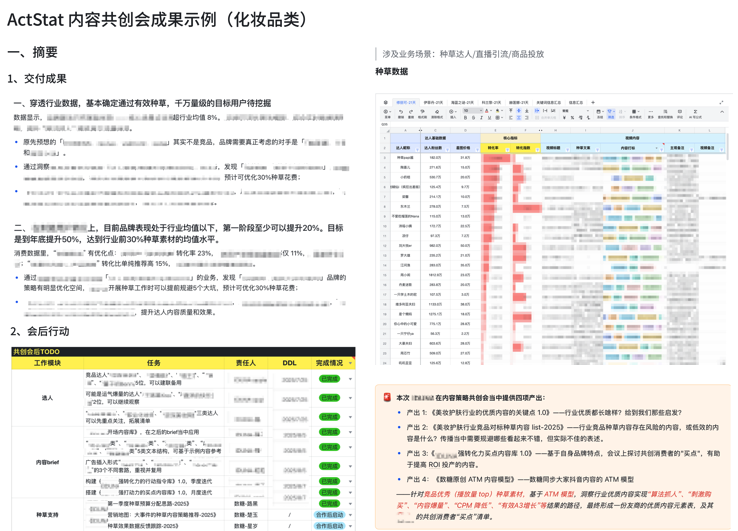Open the freeze panes dropdown
The width and height of the screenshot is (738, 531).
coord(599,113)
